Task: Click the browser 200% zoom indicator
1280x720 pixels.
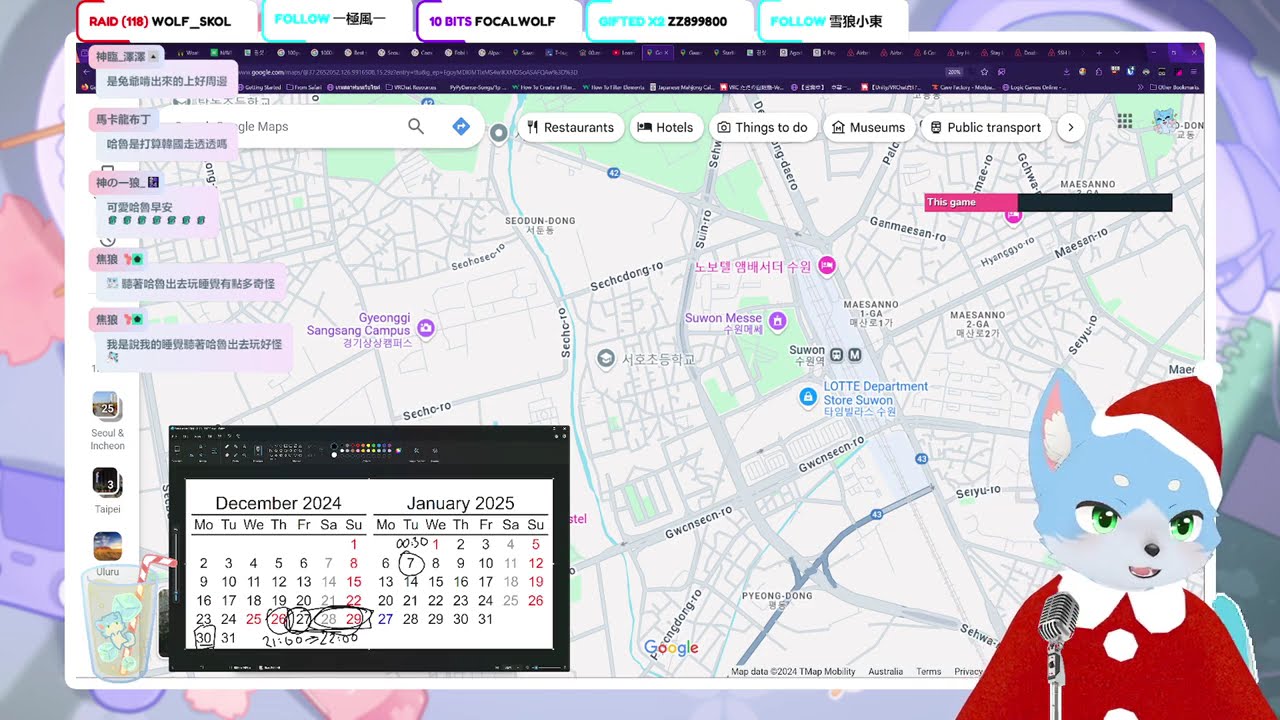Action: coord(954,72)
